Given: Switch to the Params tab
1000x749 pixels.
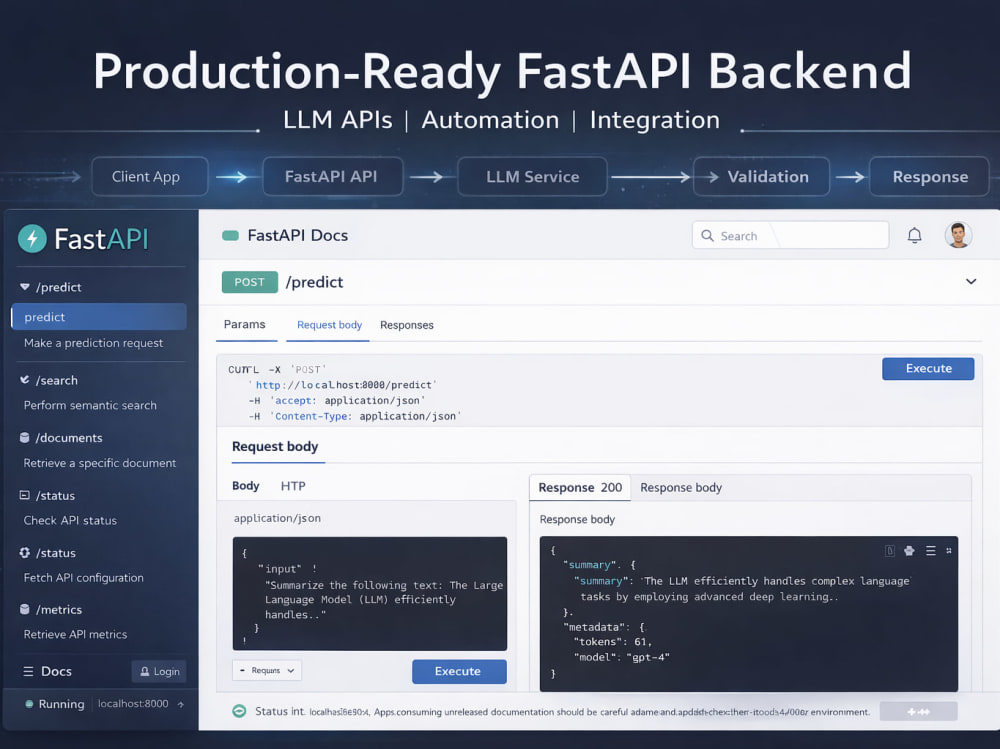Looking at the screenshot, I should click(244, 325).
